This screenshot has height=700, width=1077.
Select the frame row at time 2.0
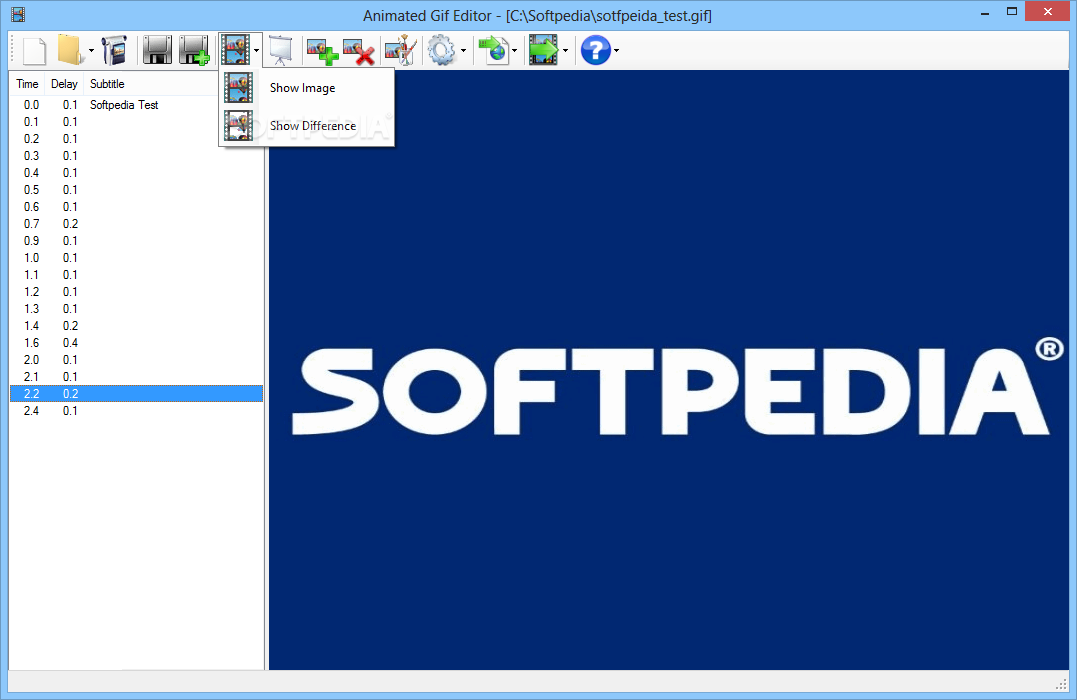pyautogui.click(x=136, y=360)
